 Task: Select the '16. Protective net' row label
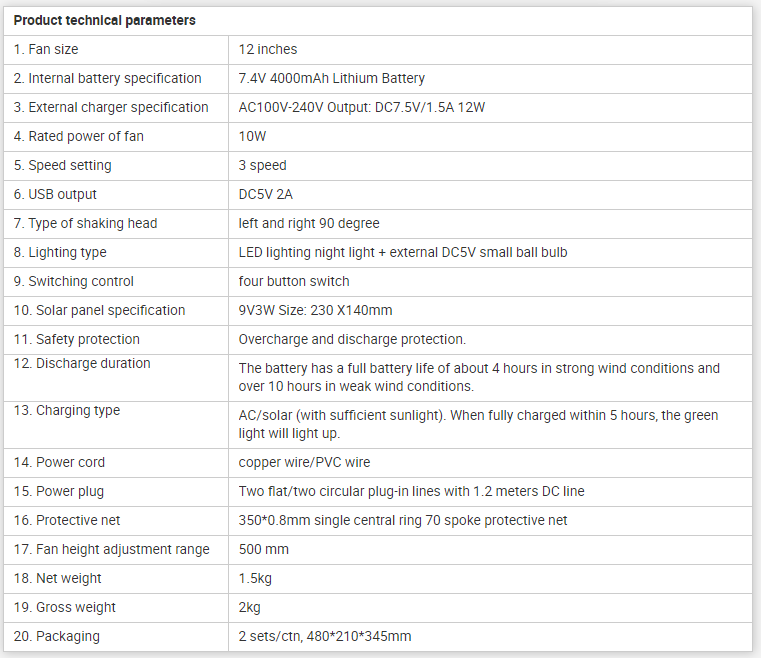coord(70,520)
